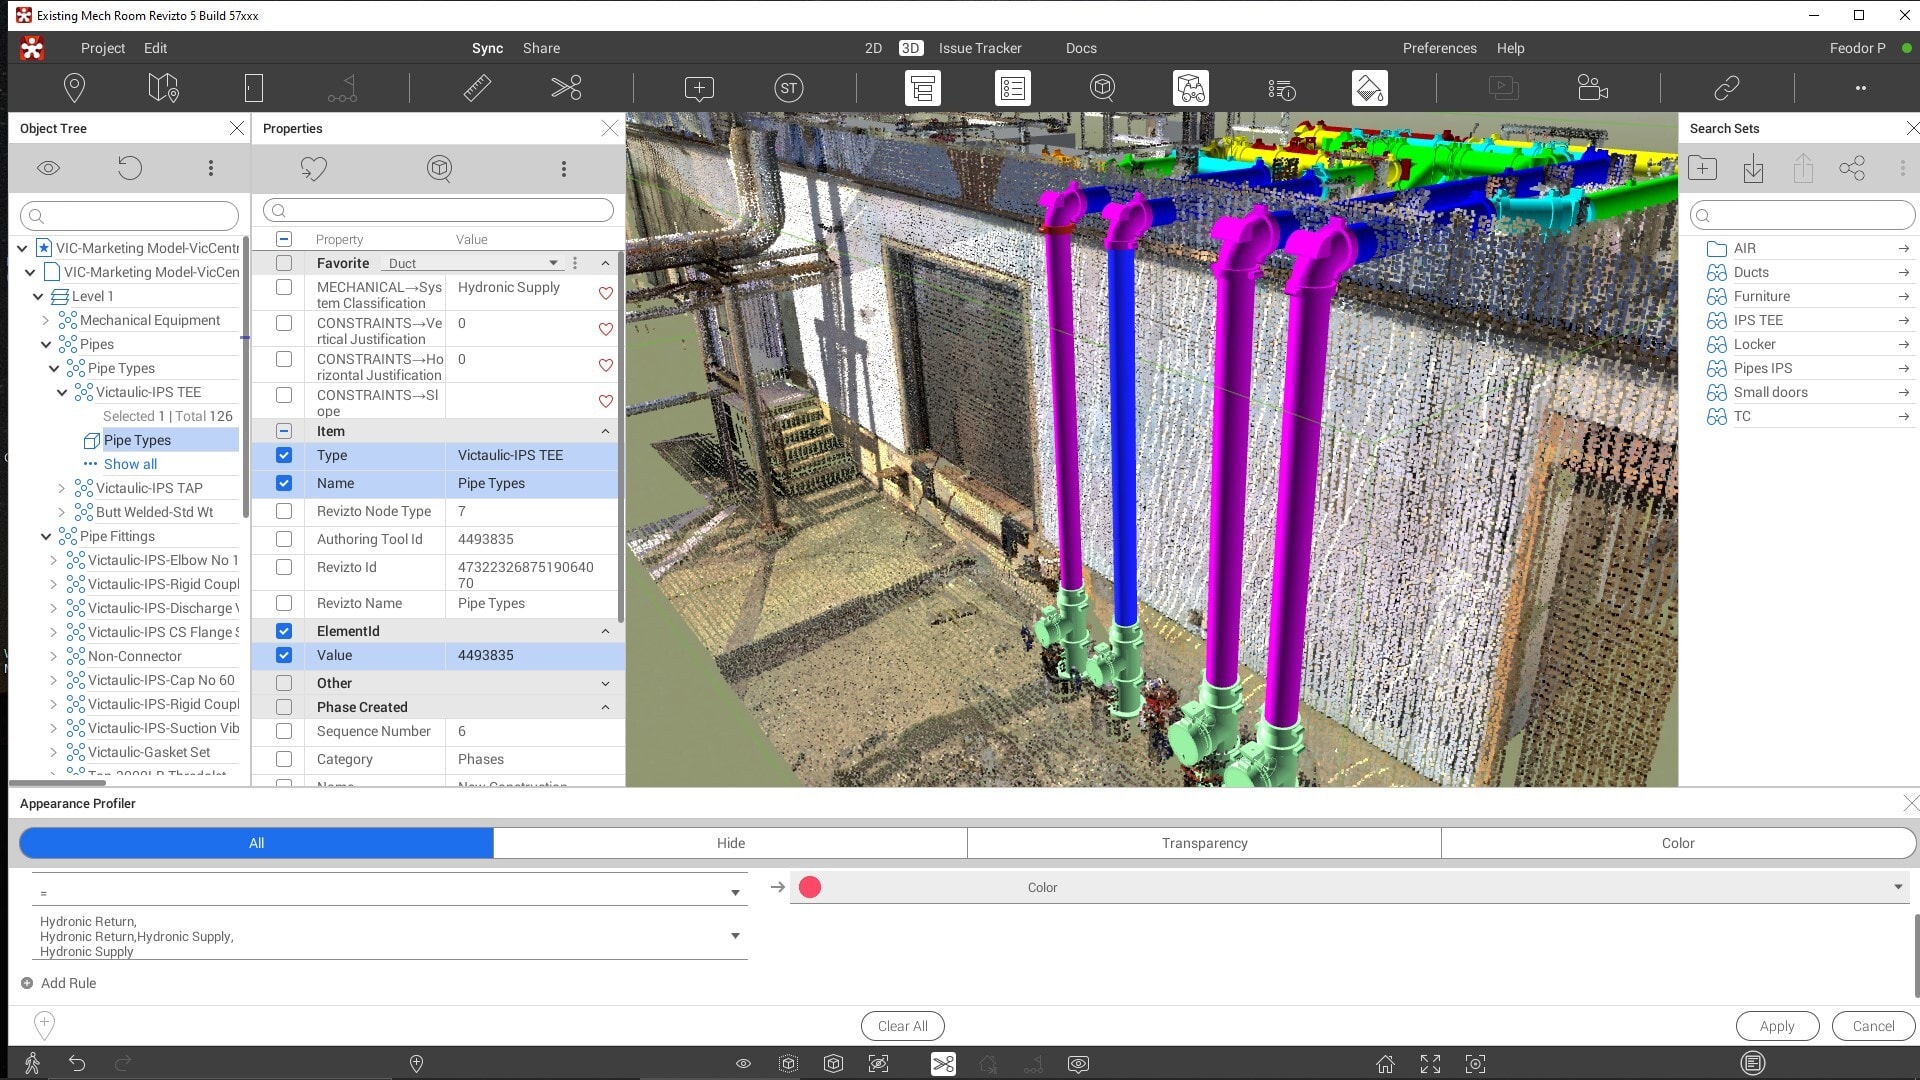Uncheck the Type property checkbox
Screen dimensions: 1920x1080
284,455
